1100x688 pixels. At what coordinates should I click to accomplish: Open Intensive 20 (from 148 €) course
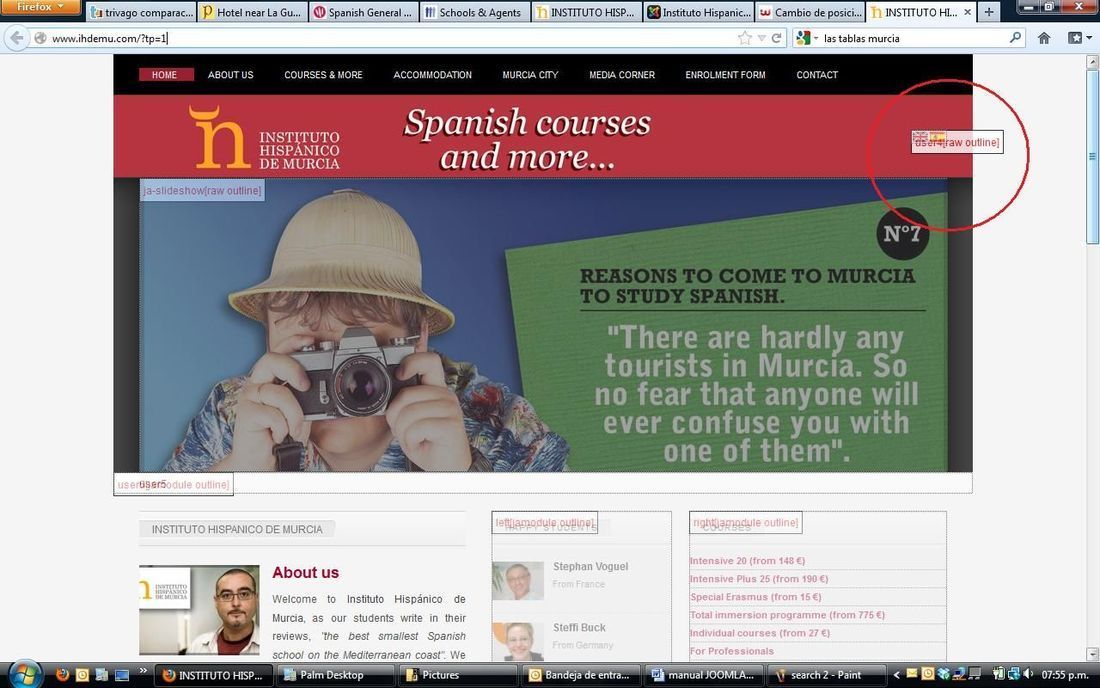coord(747,561)
